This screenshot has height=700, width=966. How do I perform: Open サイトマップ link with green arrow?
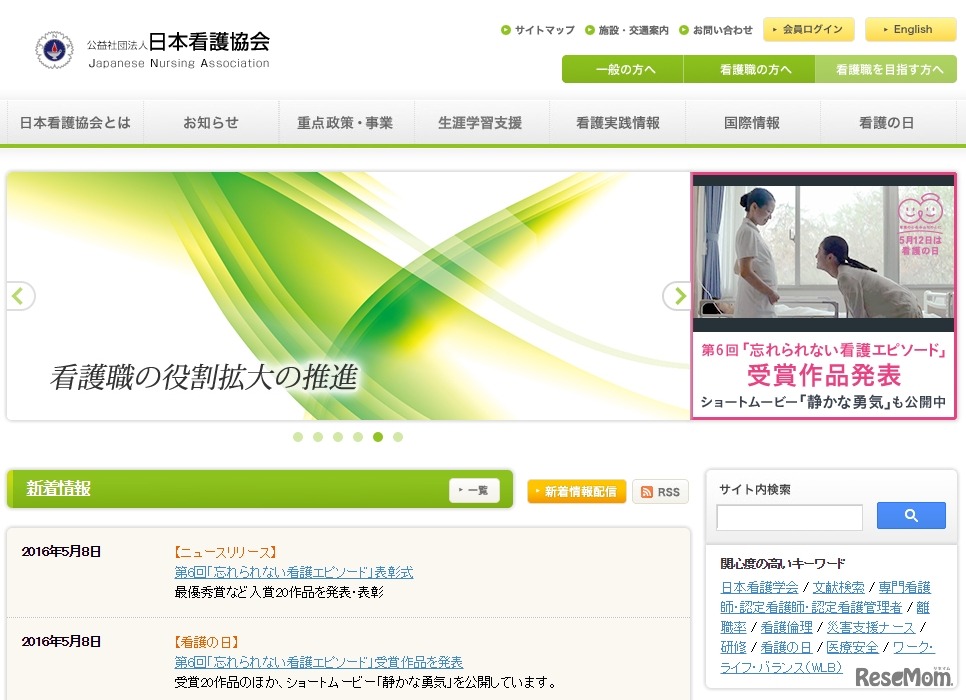coord(538,30)
